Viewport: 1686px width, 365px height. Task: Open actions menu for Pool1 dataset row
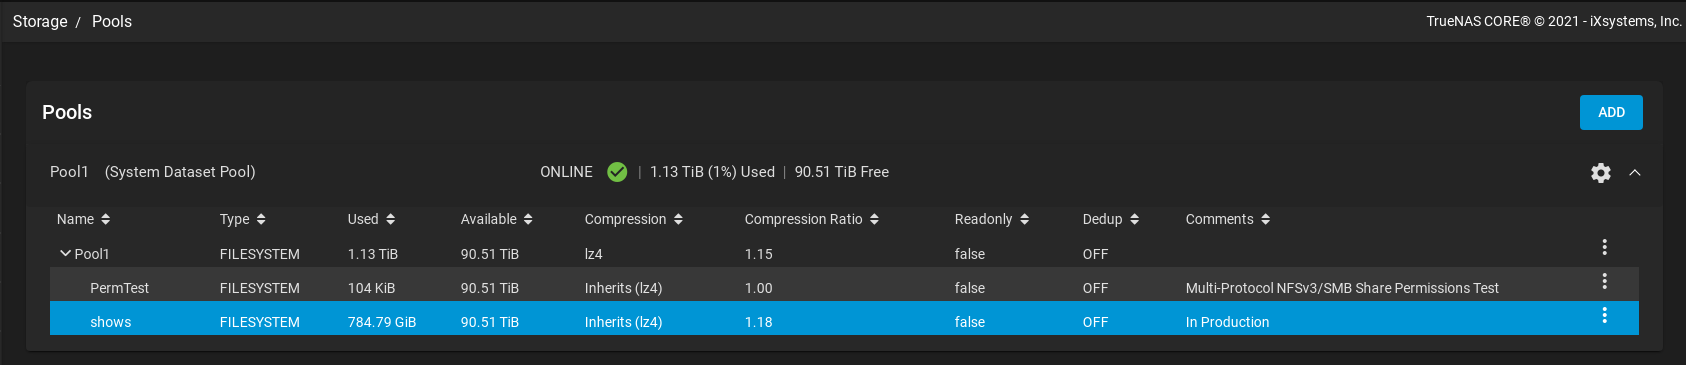(x=1604, y=247)
